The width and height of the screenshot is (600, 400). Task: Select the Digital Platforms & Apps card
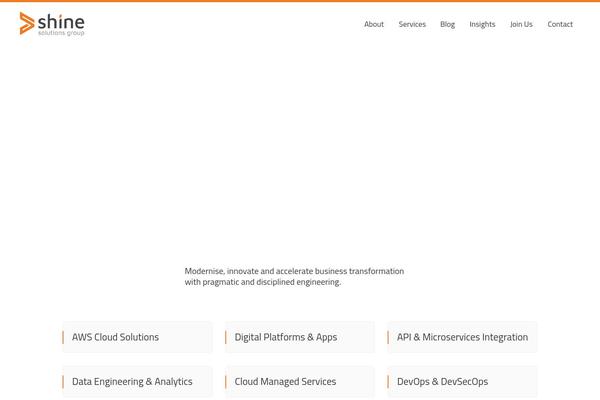[299, 337]
